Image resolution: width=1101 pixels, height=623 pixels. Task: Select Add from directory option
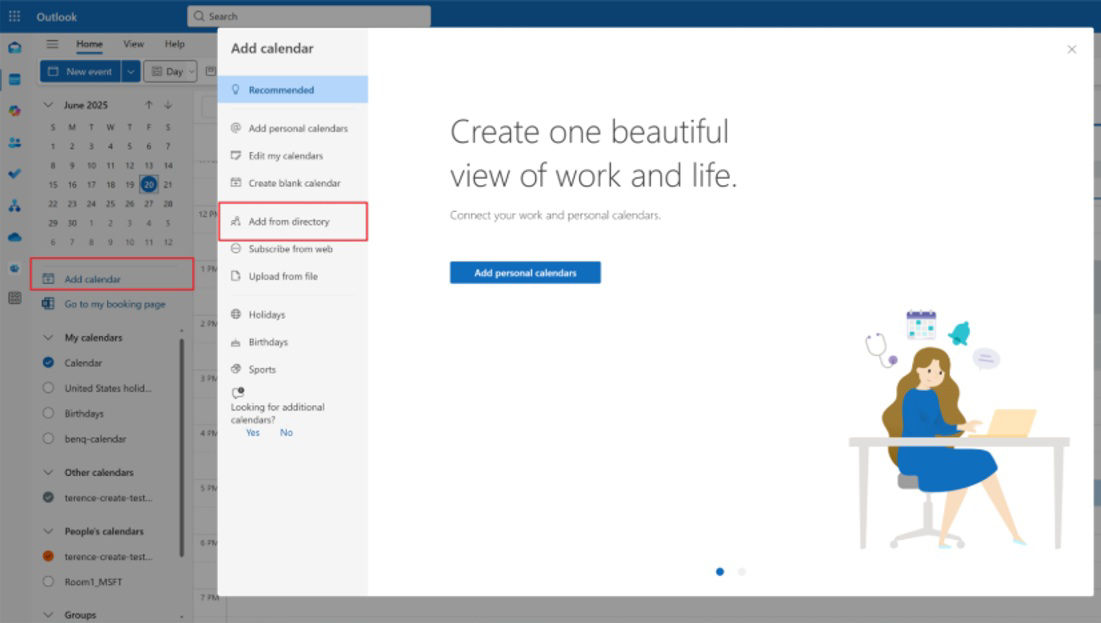coord(289,221)
